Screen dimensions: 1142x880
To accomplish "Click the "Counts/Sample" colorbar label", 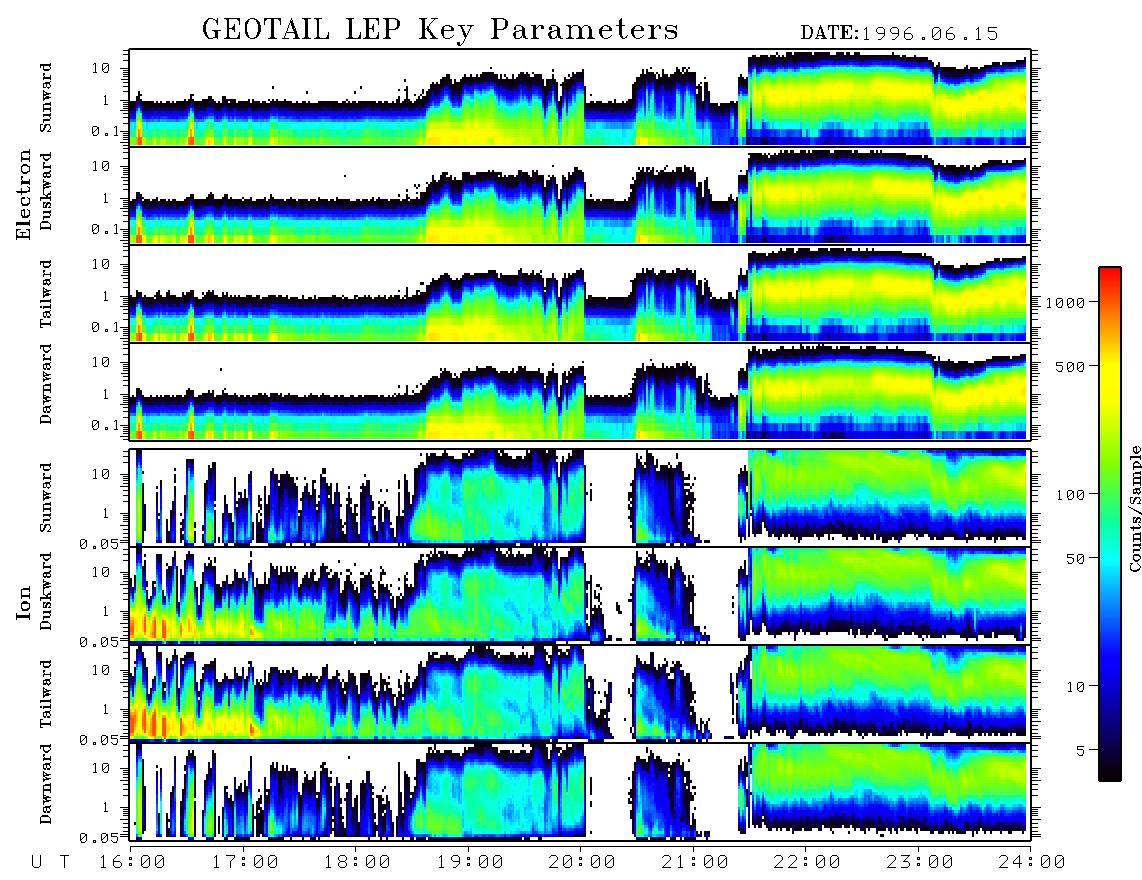I will 1134,509.
